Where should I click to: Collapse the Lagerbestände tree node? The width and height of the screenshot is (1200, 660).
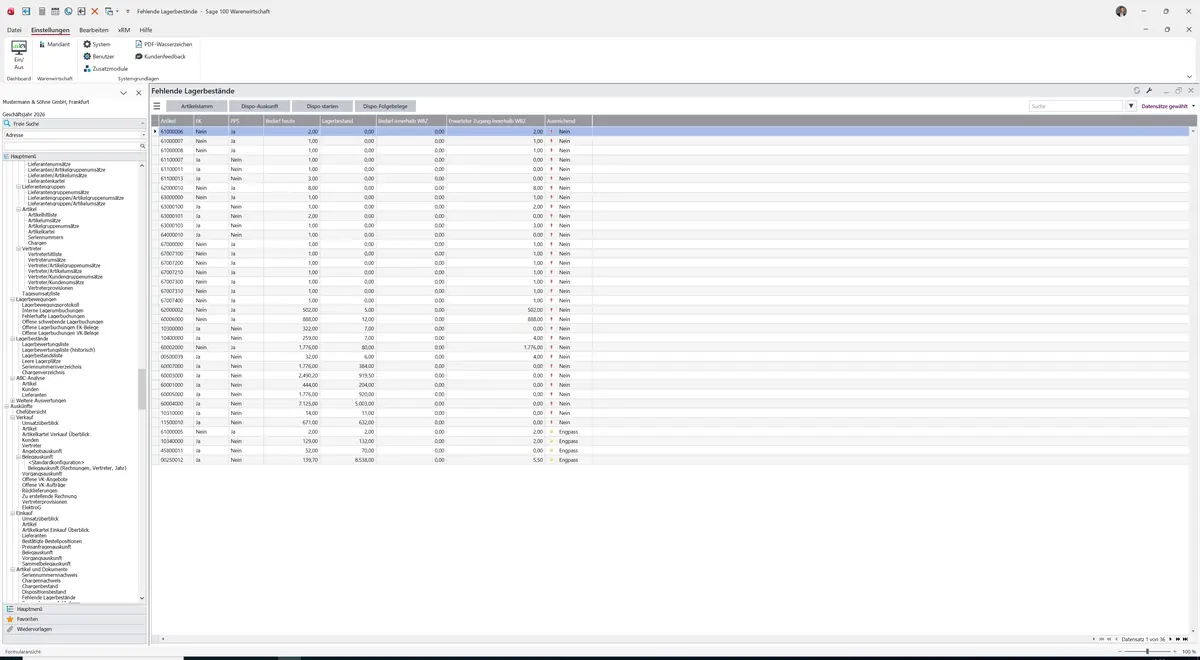(13, 338)
